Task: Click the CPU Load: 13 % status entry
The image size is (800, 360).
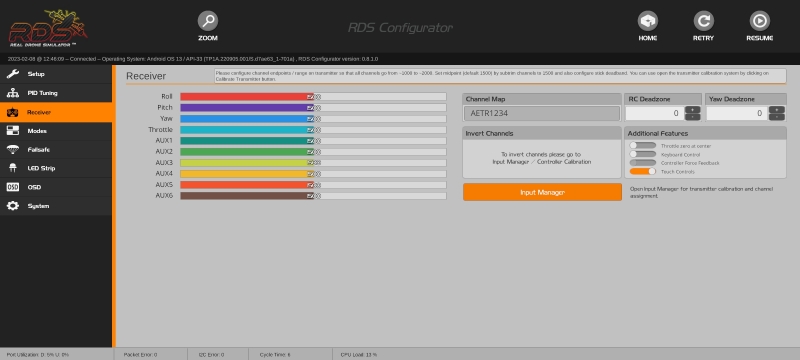Action: (x=359, y=354)
